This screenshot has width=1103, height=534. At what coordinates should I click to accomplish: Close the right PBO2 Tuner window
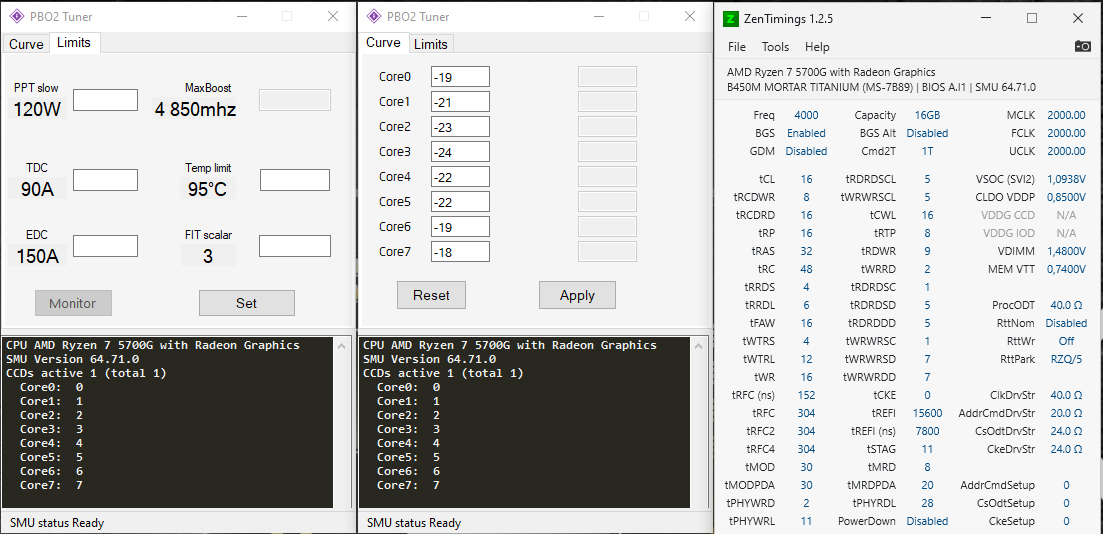coord(689,16)
